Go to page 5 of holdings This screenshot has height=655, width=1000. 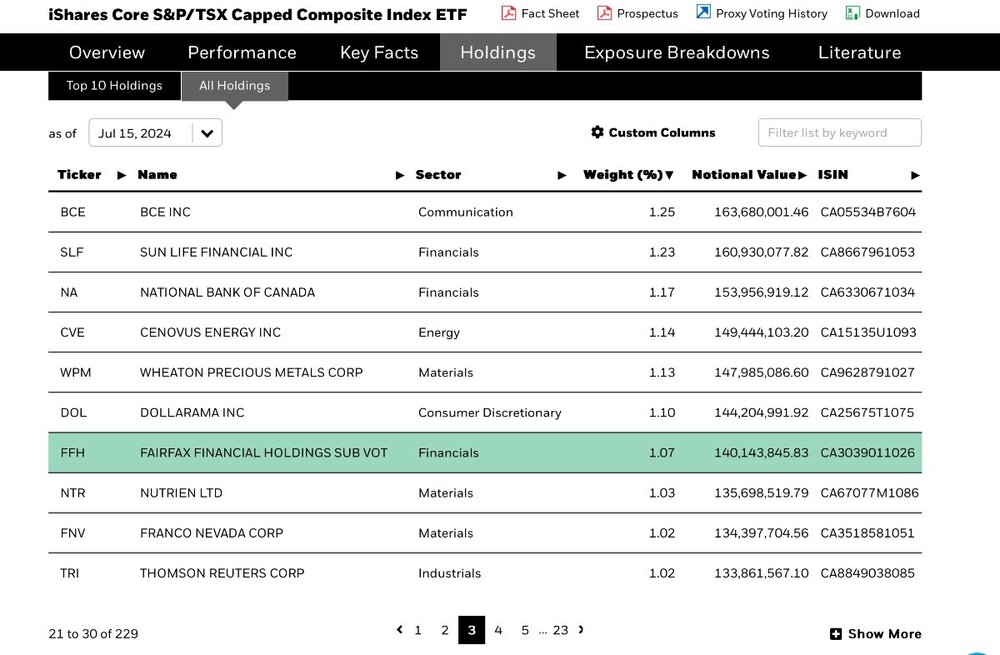coord(525,630)
